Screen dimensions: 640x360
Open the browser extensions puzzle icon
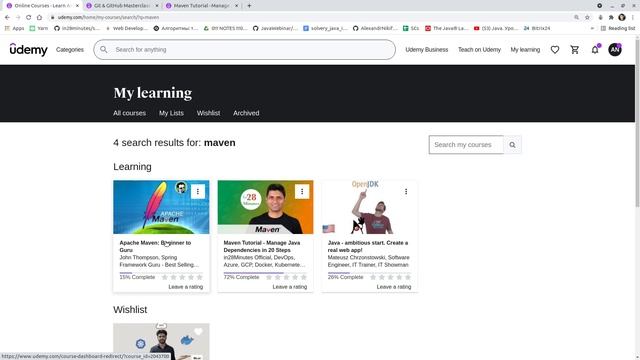pos(611,17)
